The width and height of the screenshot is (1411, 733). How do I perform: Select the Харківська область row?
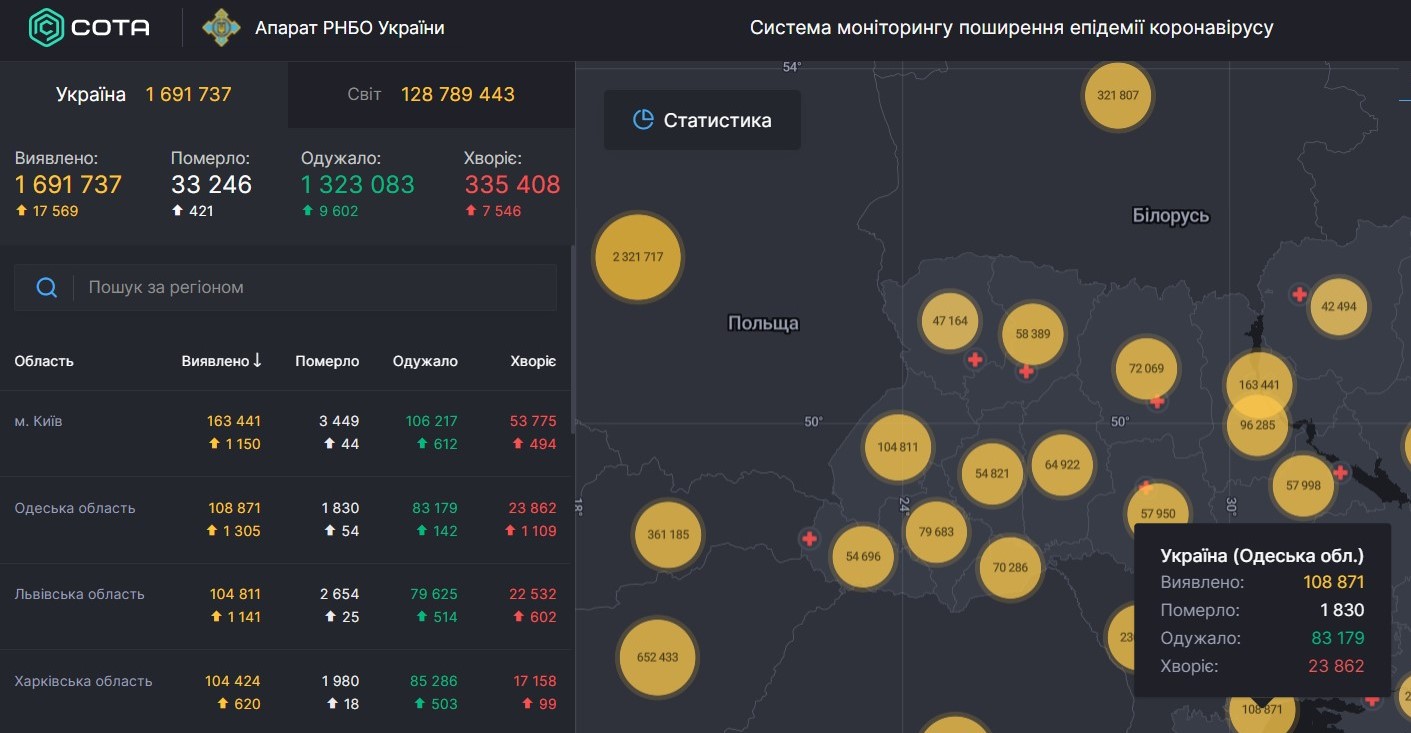pyautogui.click(x=285, y=691)
